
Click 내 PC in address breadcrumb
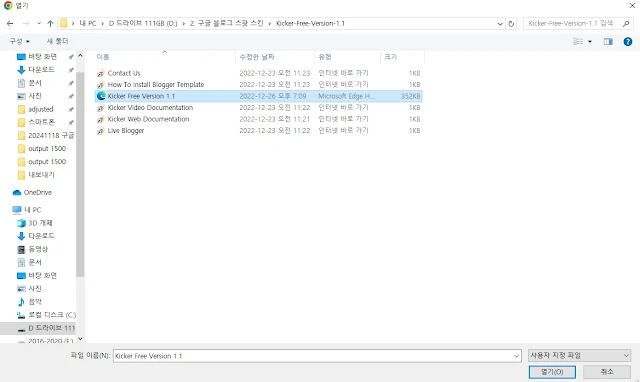pos(88,24)
